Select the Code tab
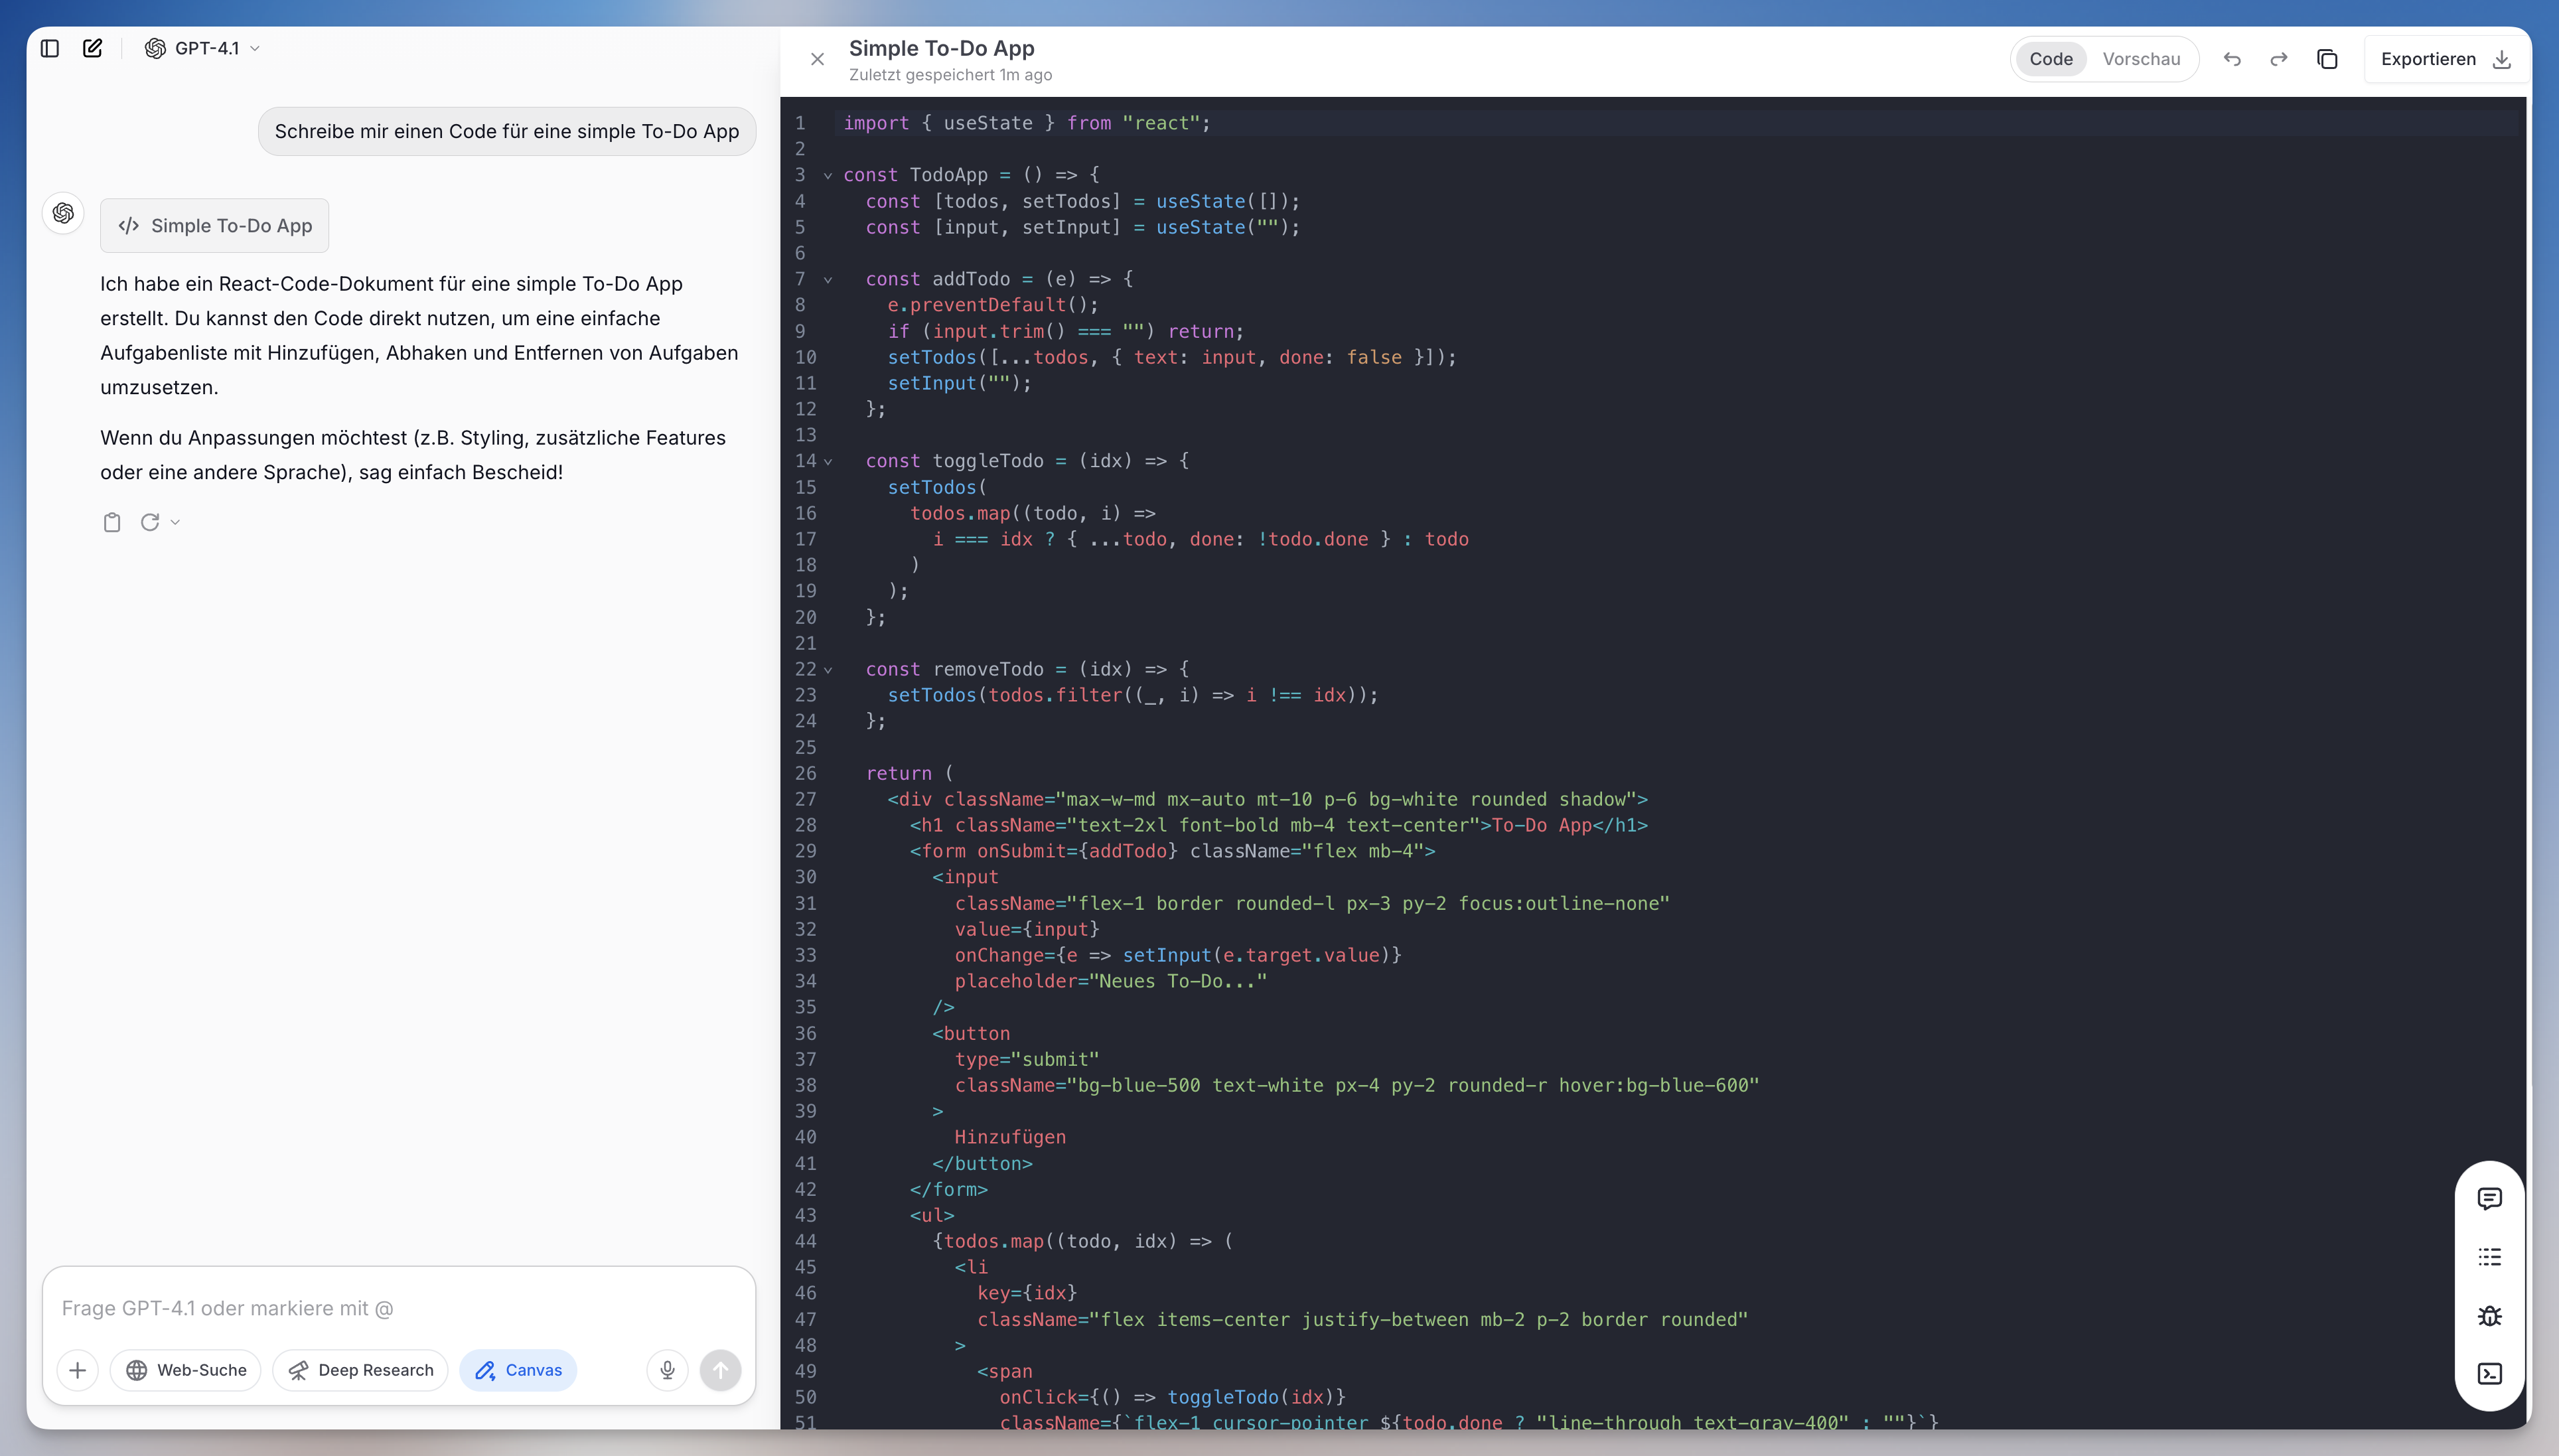Screen dimensions: 2559x1456 point(2050,59)
